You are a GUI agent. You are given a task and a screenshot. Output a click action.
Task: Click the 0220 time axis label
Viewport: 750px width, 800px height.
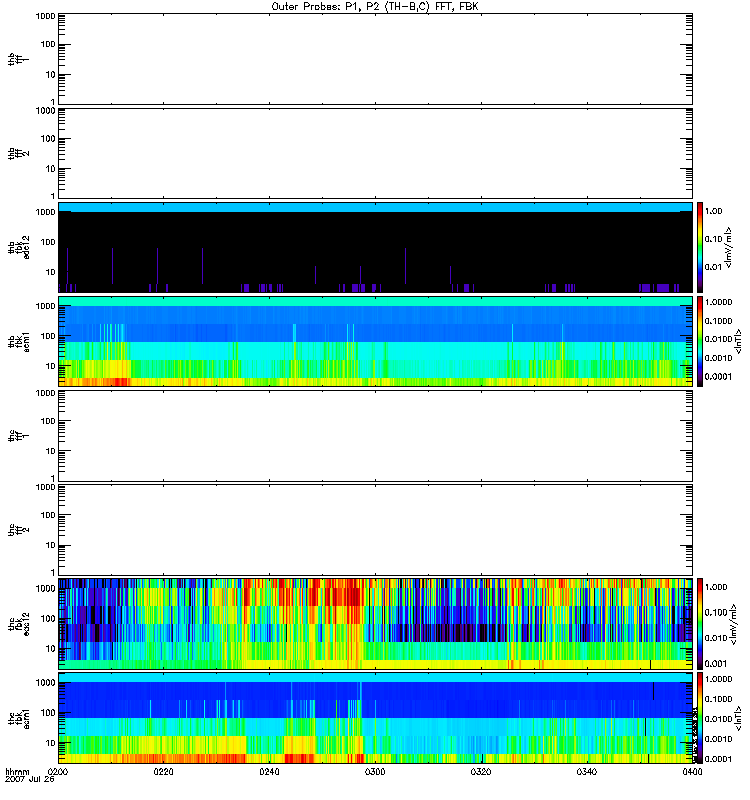pos(164,772)
